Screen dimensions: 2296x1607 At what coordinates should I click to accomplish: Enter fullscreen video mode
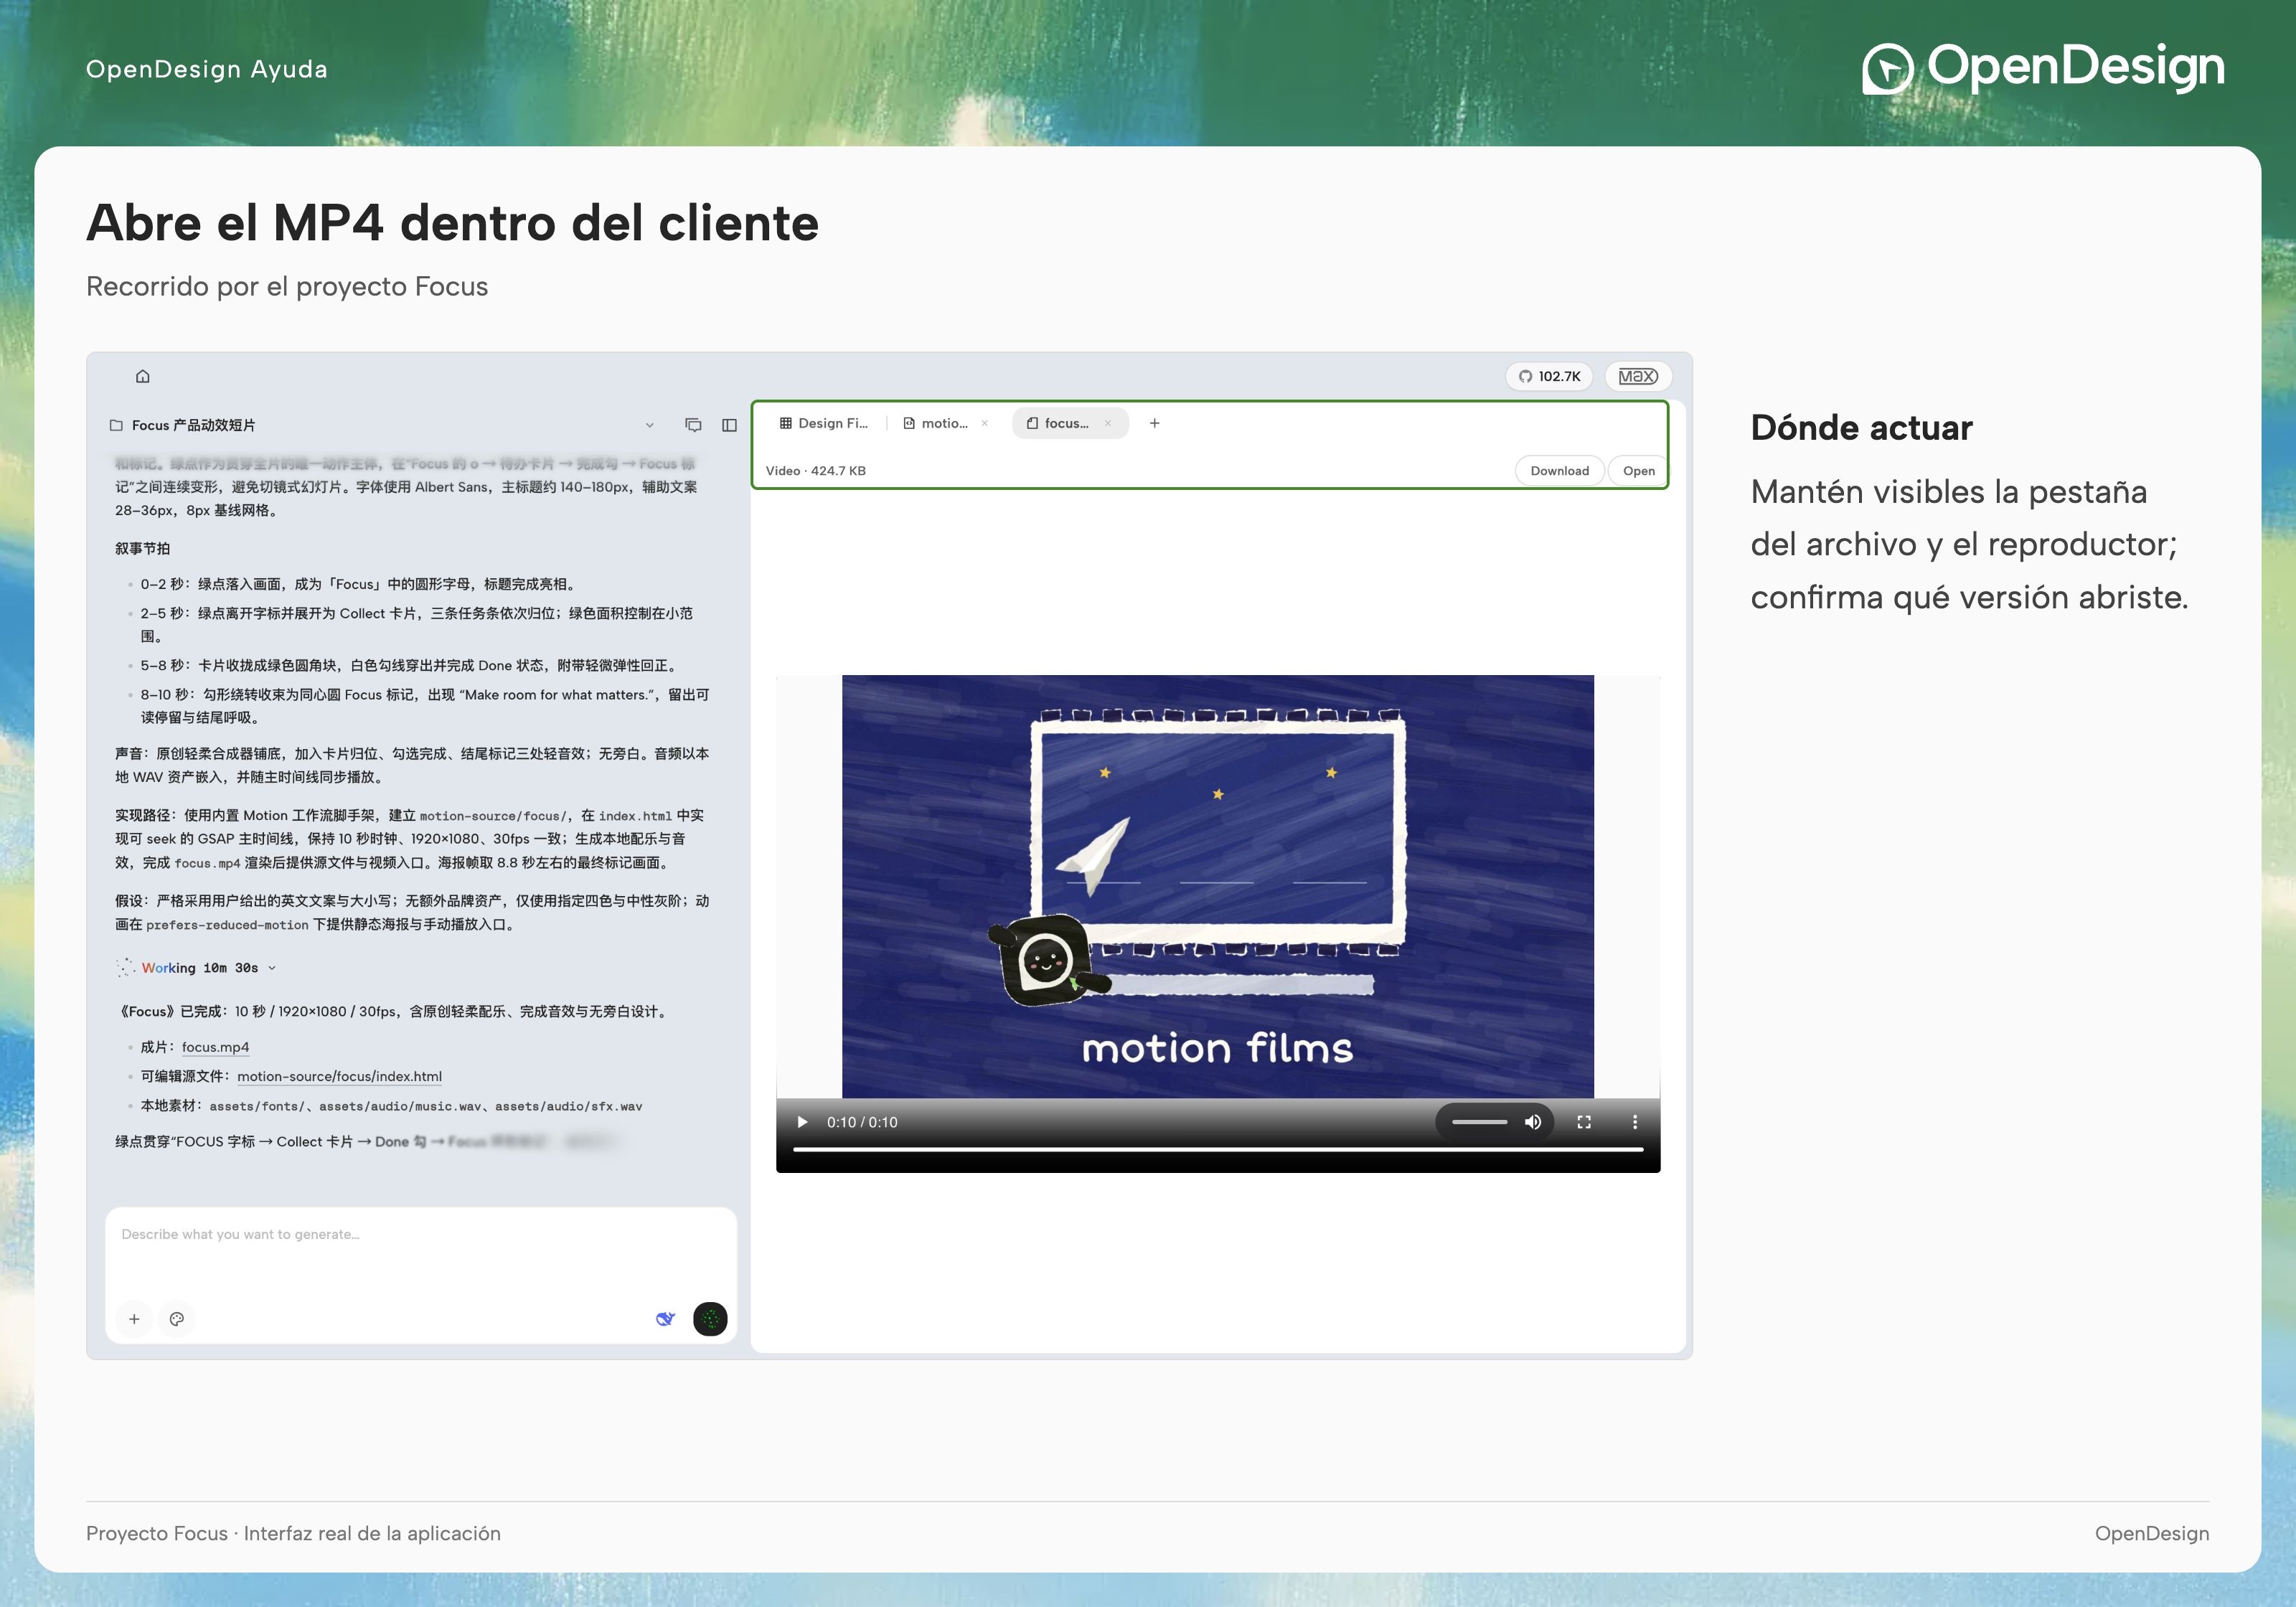tap(1584, 1122)
